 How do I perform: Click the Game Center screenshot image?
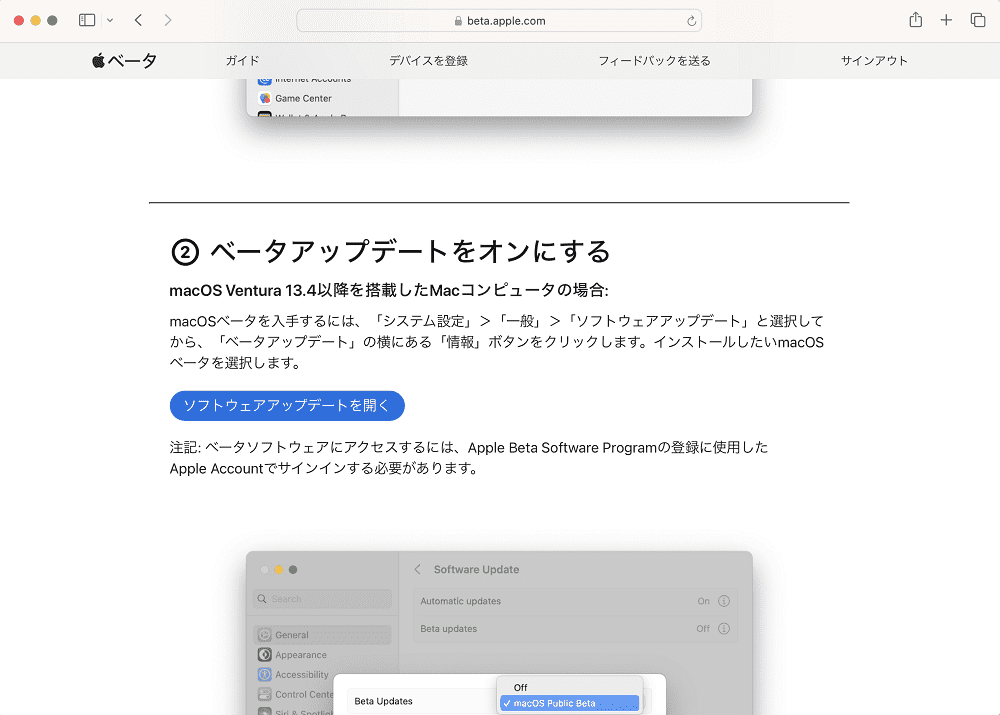499,98
